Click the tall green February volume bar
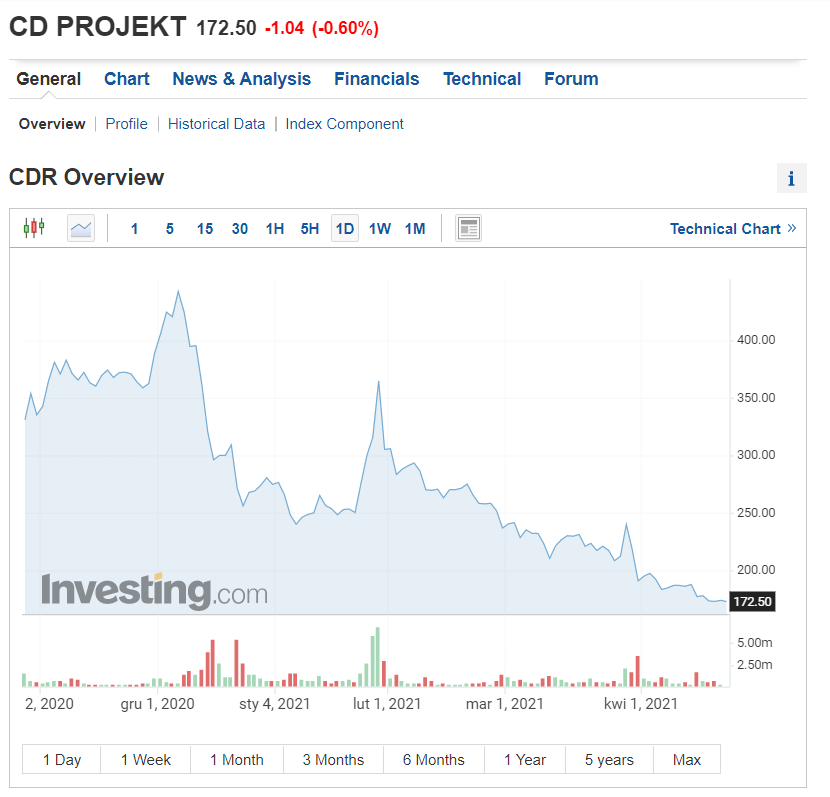The image size is (830, 797). point(377,657)
